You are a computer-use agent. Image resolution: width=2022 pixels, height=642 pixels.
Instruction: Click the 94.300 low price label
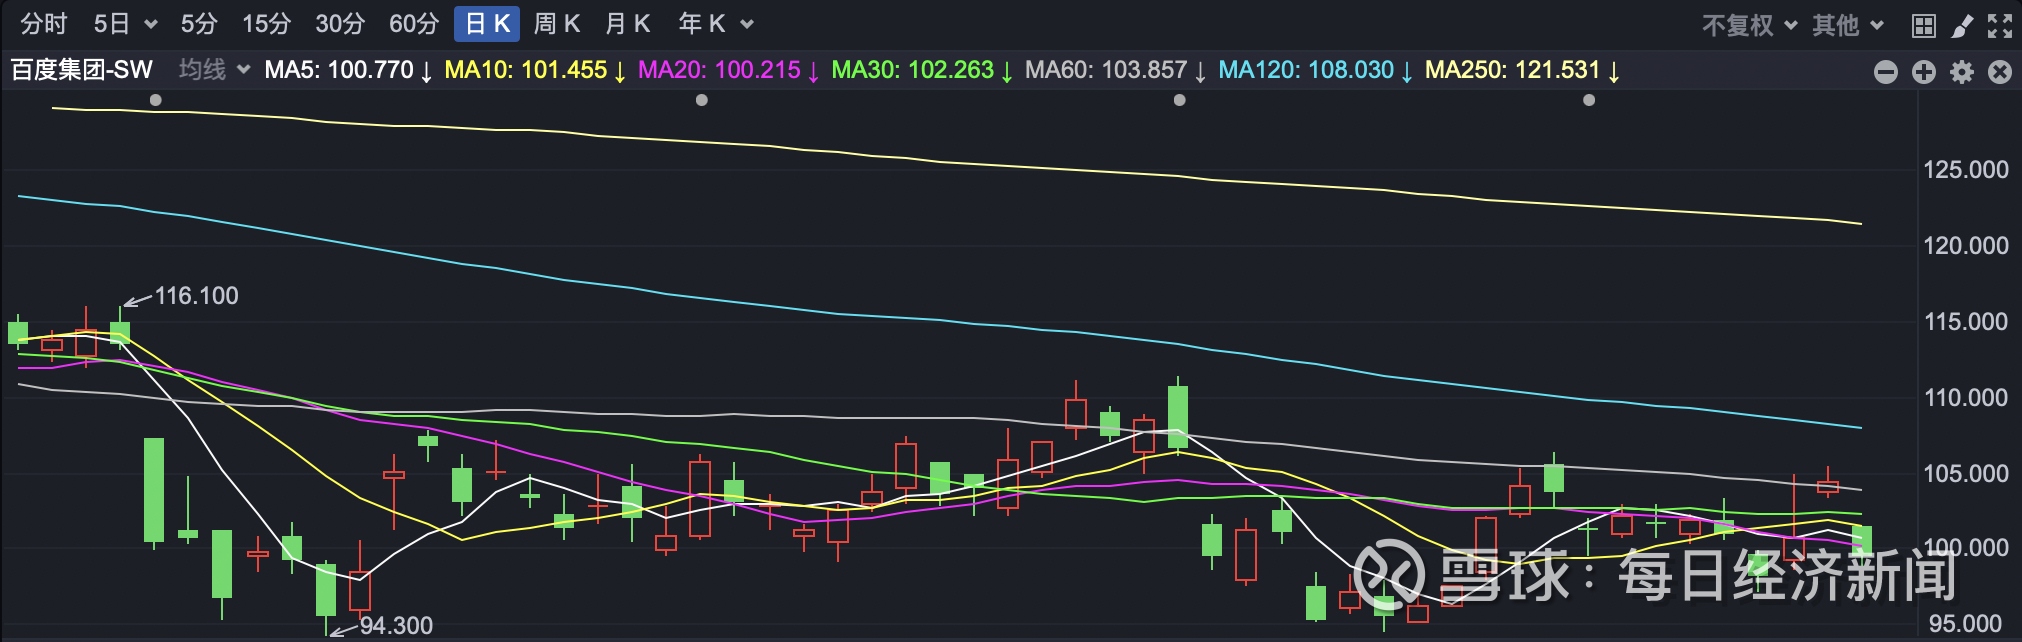[396, 626]
